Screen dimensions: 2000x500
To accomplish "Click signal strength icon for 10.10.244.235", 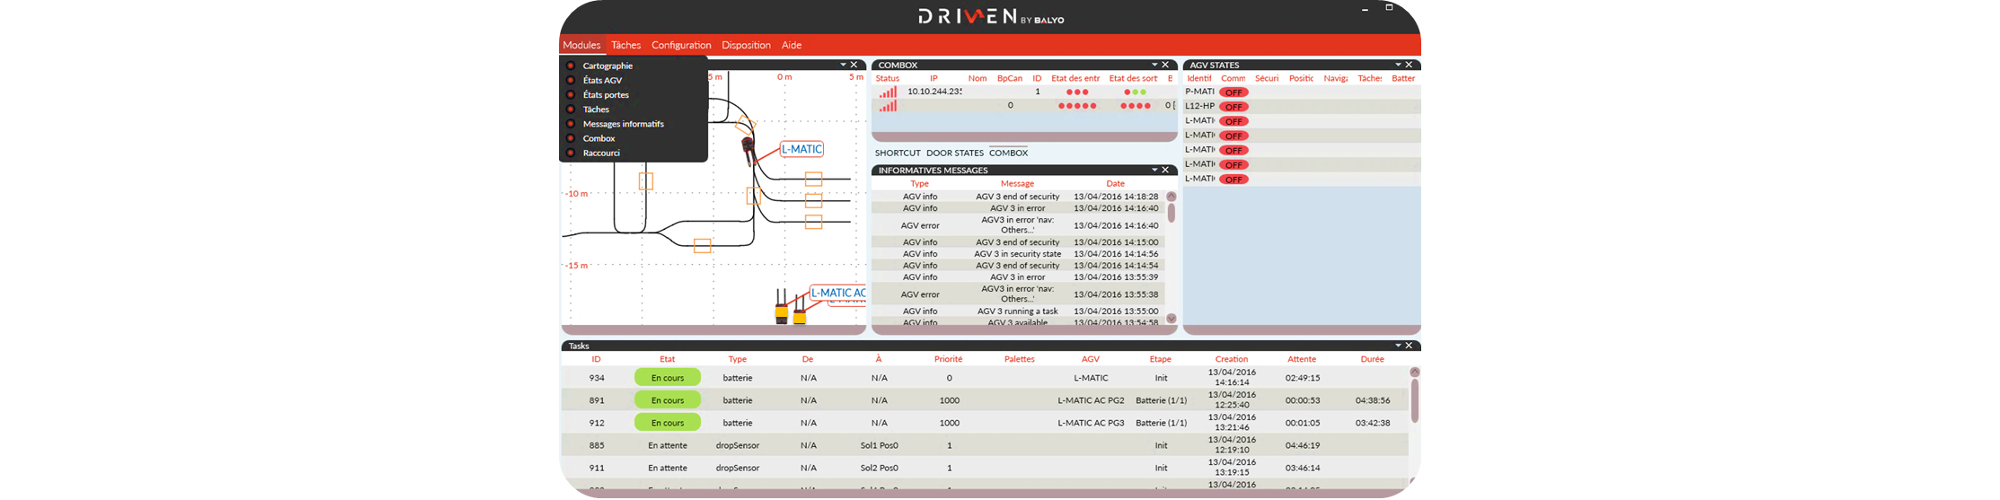I will pyautogui.click(x=887, y=92).
